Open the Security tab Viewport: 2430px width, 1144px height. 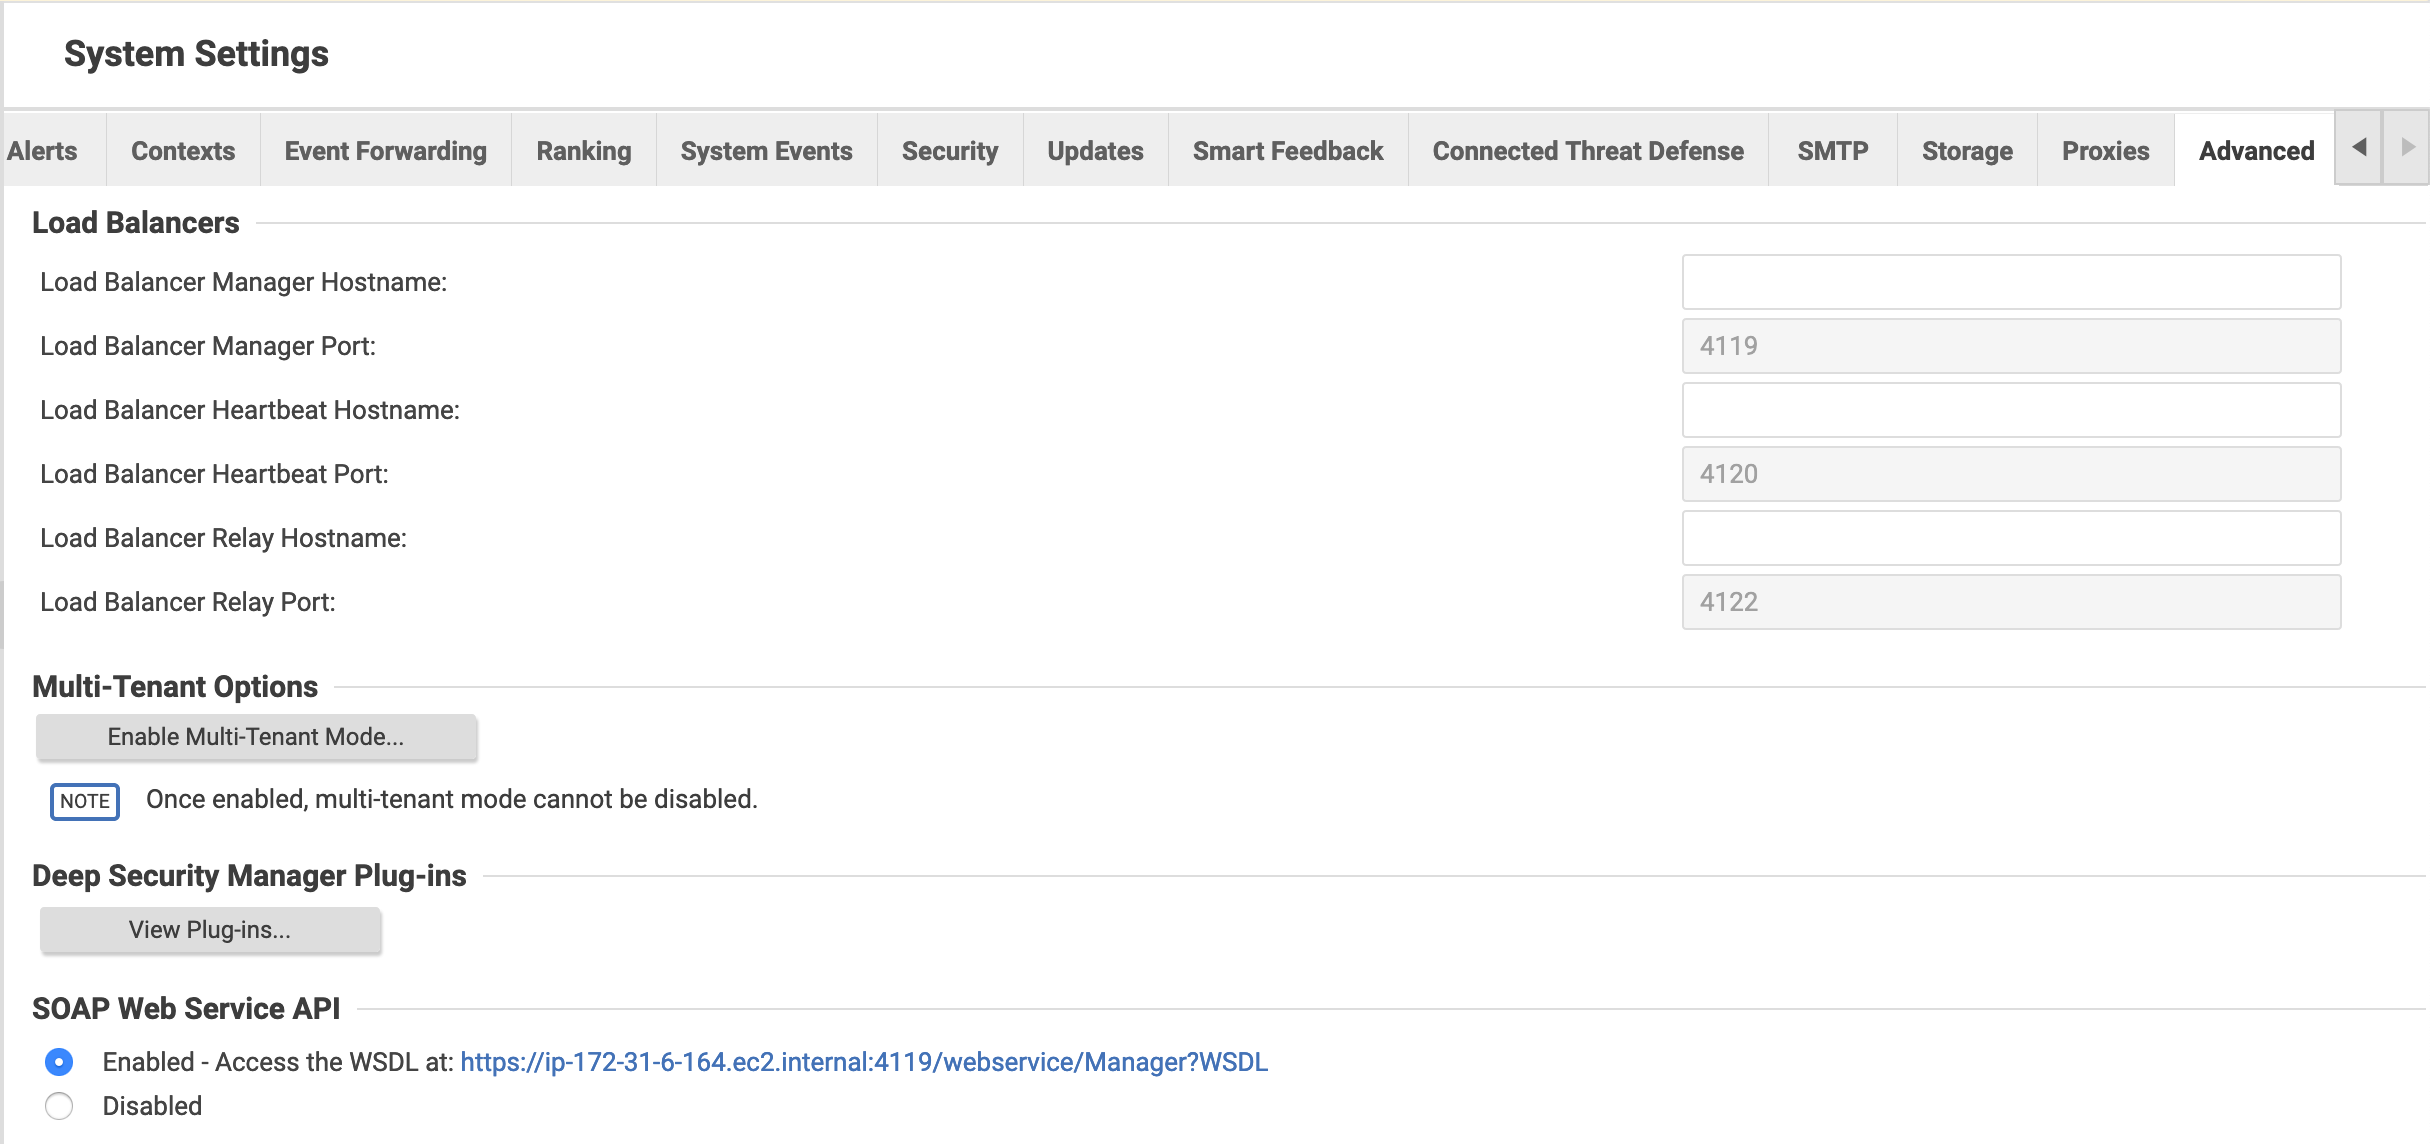[949, 151]
